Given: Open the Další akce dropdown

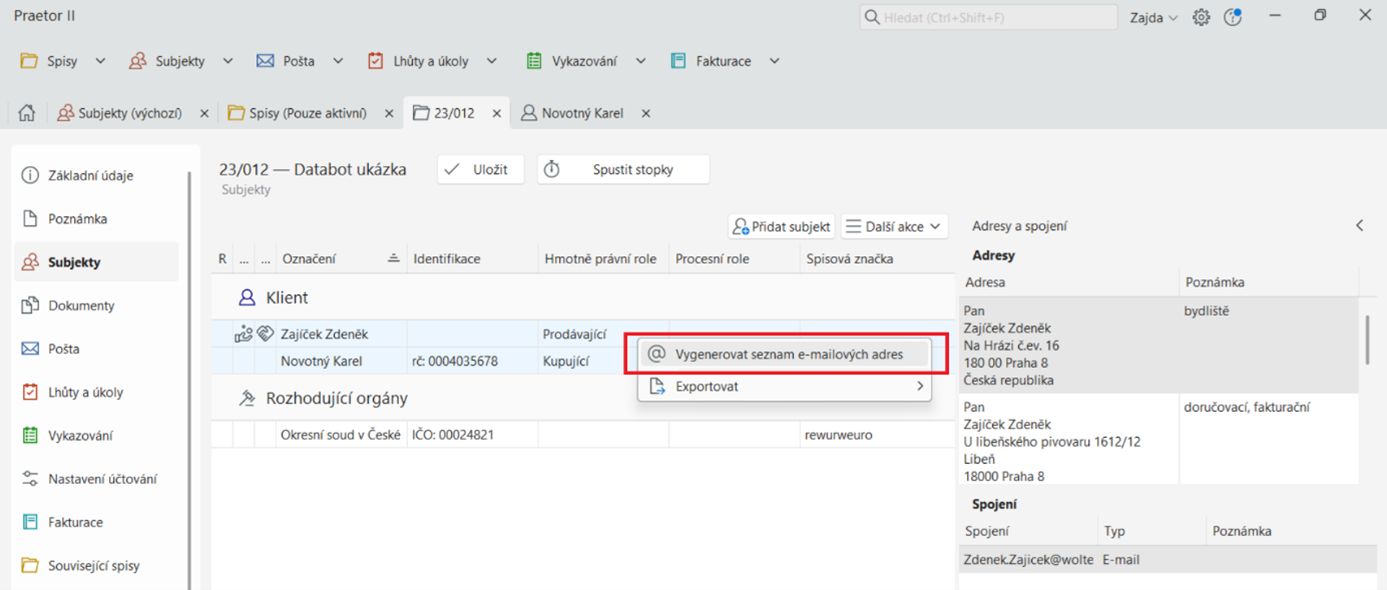Looking at the screenshot, I should (894, 227).
